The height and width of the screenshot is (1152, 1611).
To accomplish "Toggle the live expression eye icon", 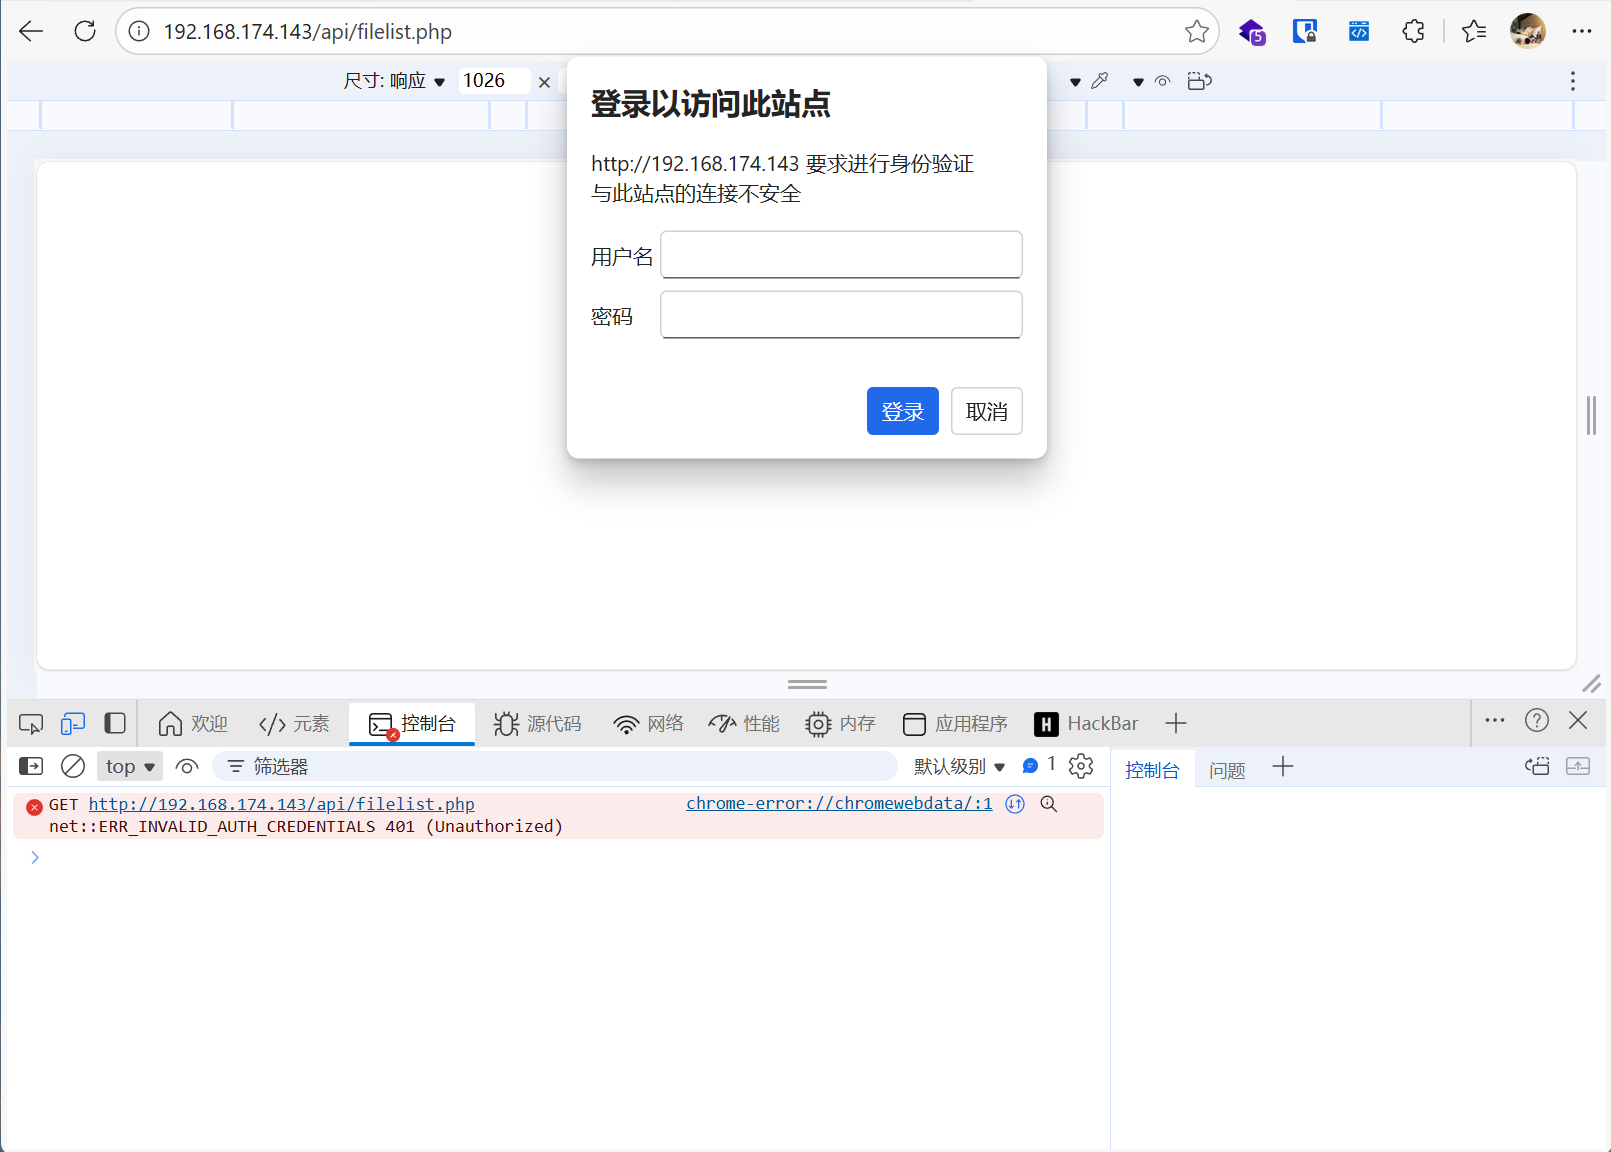I will click(187, 766).
